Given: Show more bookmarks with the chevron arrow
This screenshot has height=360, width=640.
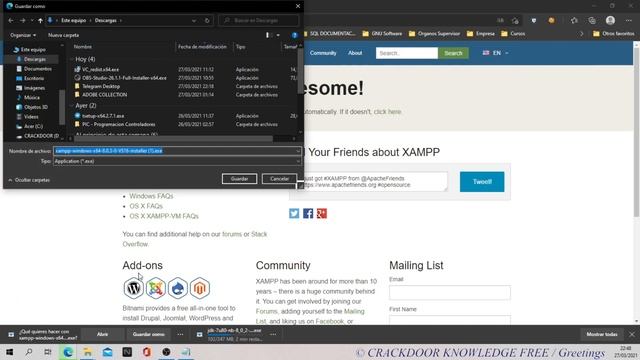Looking at the screenshot, I should (x=582, y=34).
